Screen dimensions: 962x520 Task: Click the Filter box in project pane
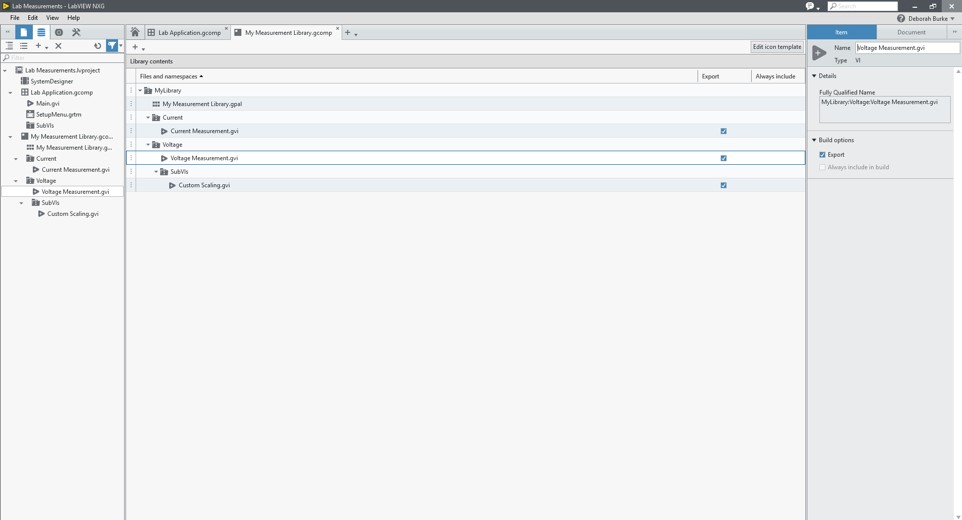click(63, 58)
